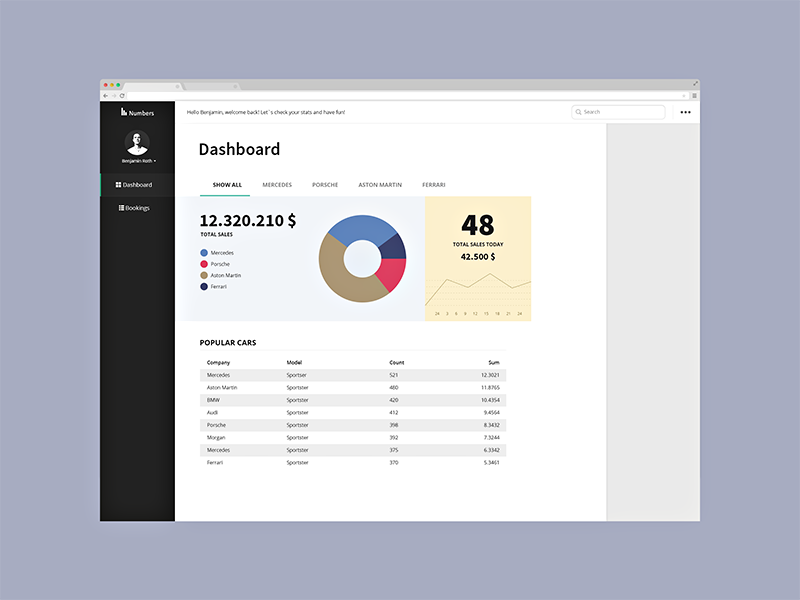Toggle the Porsche legend indicator

pyautogui.click(x=204, y=264)
